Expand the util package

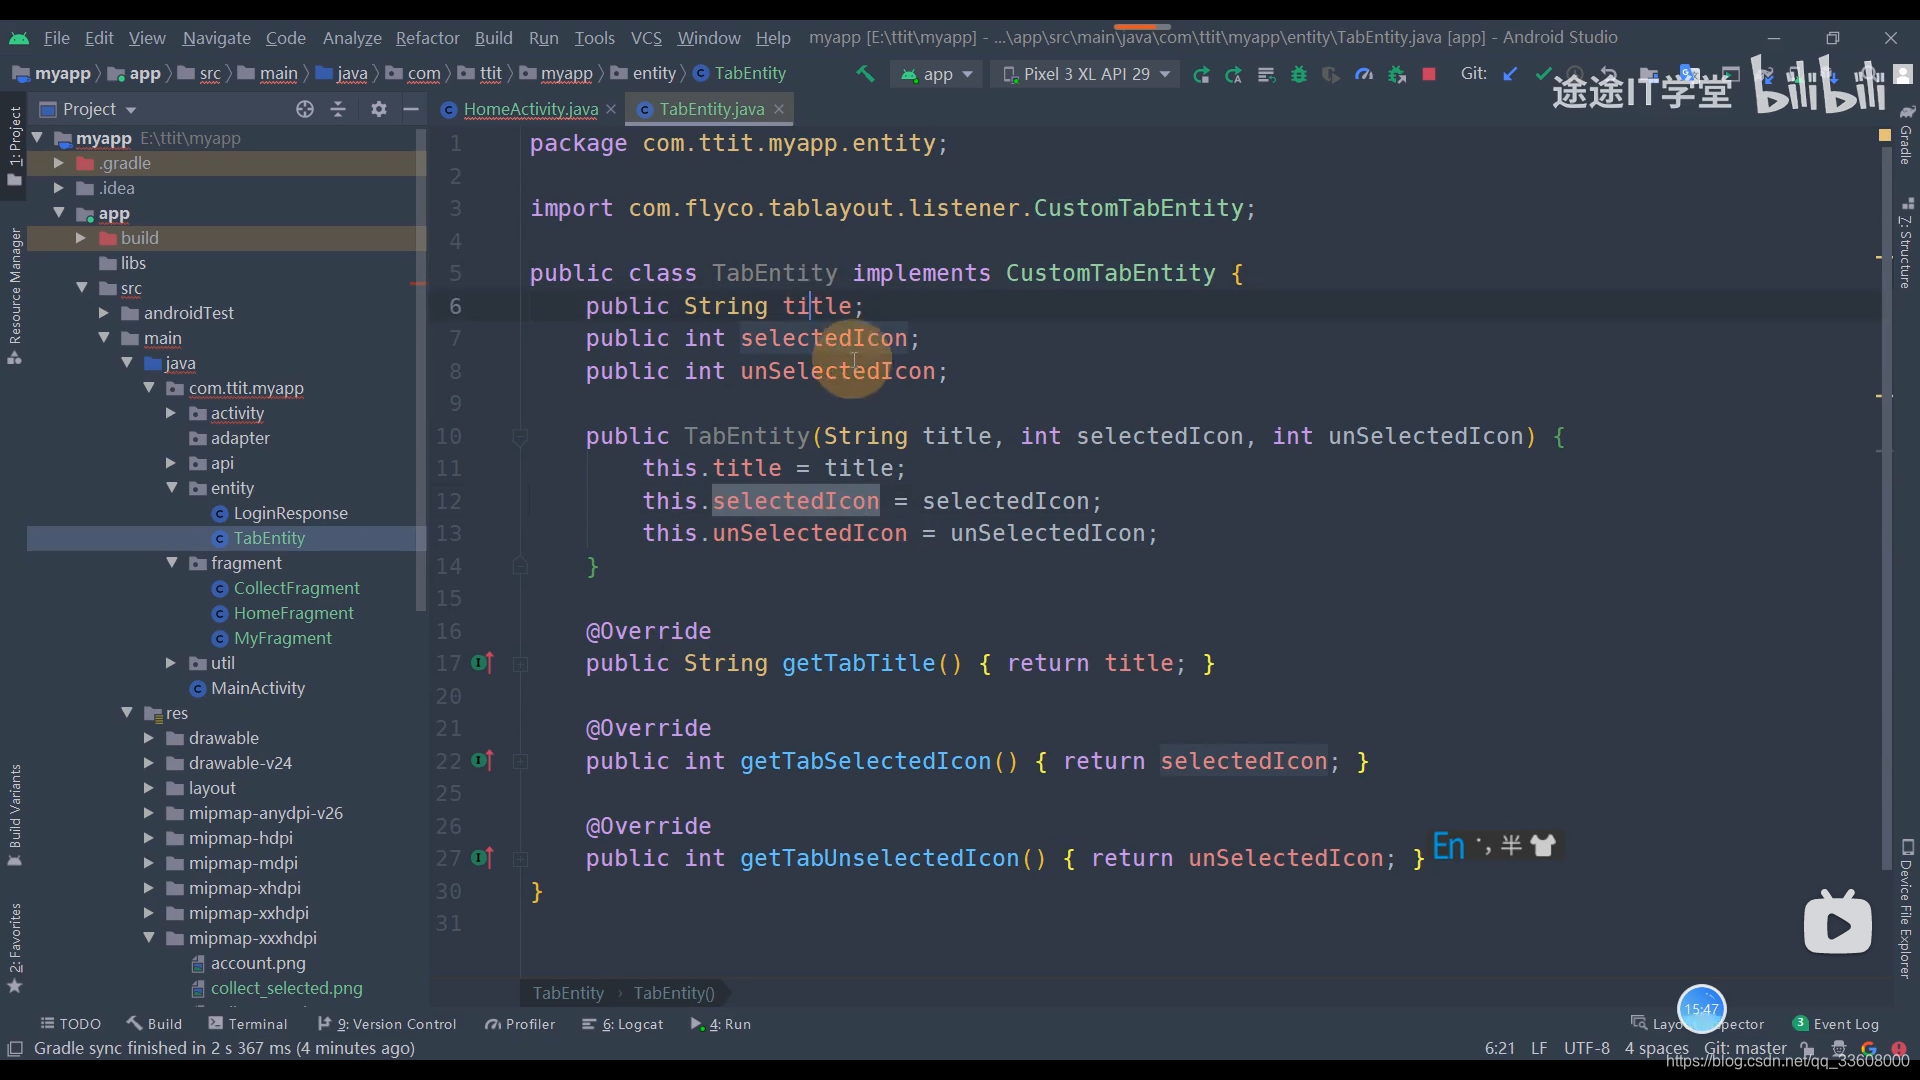point(170,663)
